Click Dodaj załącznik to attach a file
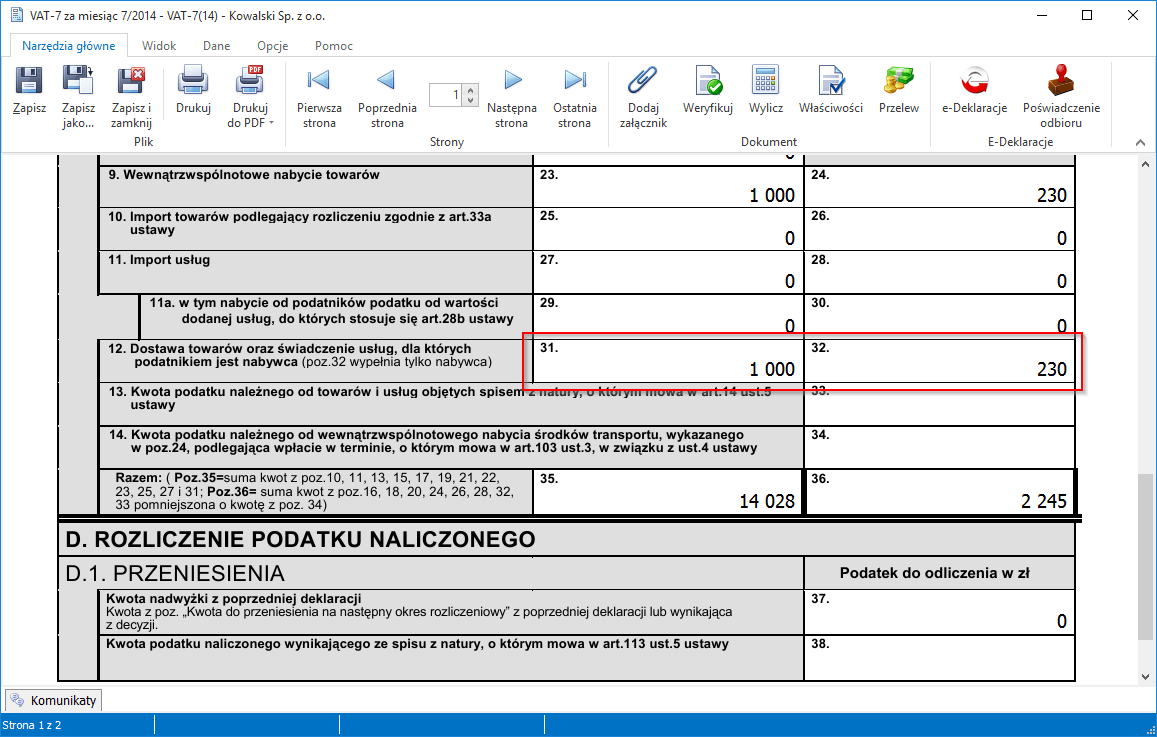Screen dimensions: 1157x737 [642, 90]
